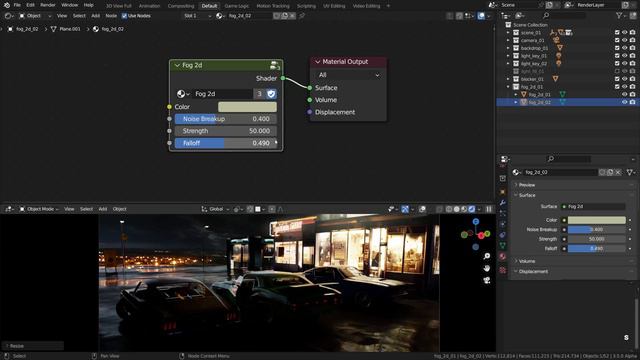Expand the scene_01 collection

coord(508,33)
